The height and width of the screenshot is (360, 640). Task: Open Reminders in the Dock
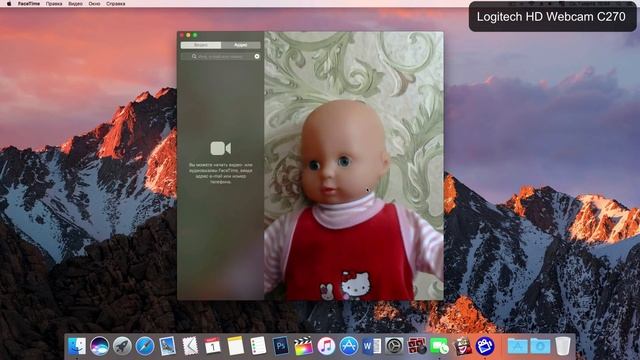pyautogui.click(x=258, y=346)
